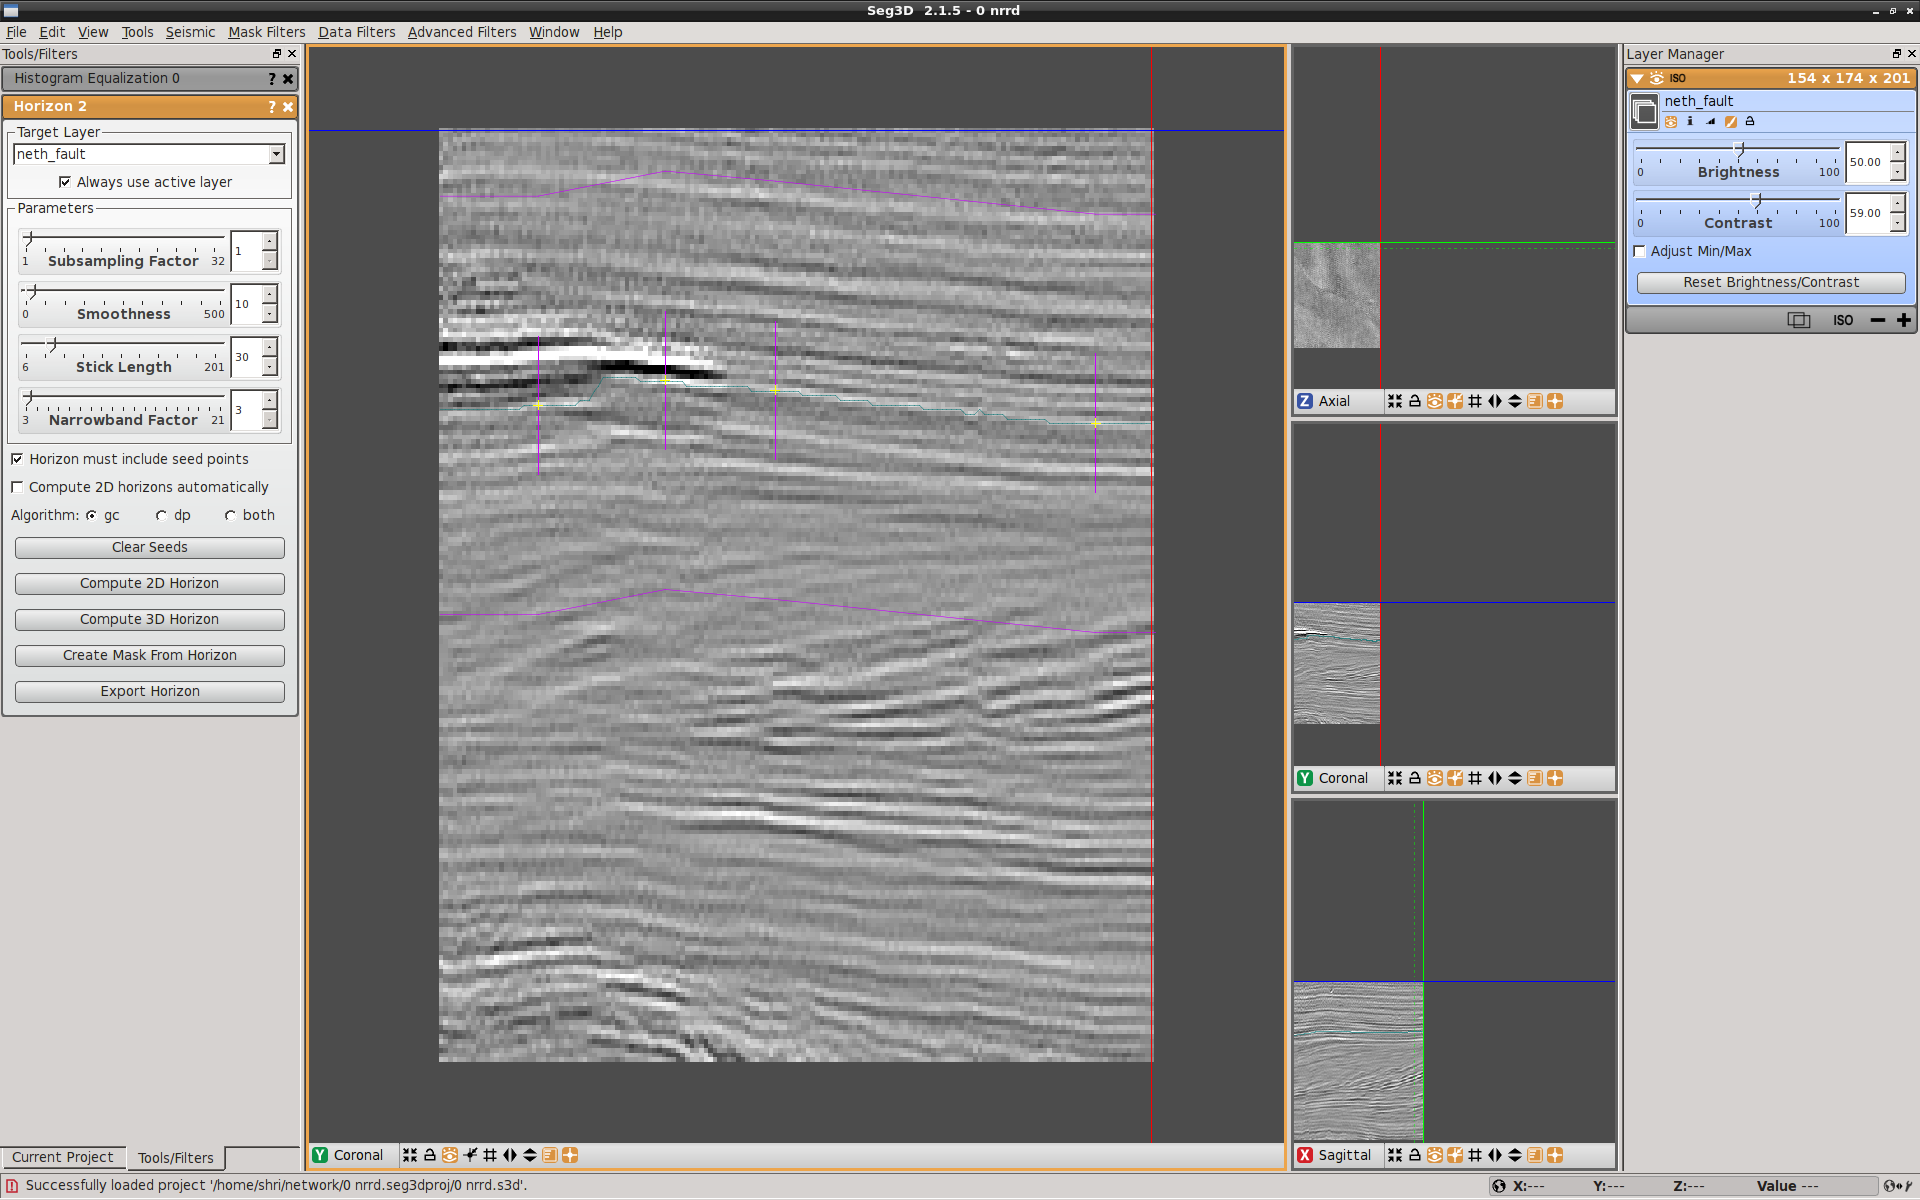Image resolution: width=1920 pixels, height=1200 pixels.
Task: Toggle lock icon in Coronal main viewer toolbar
Action: point(430,1155)
